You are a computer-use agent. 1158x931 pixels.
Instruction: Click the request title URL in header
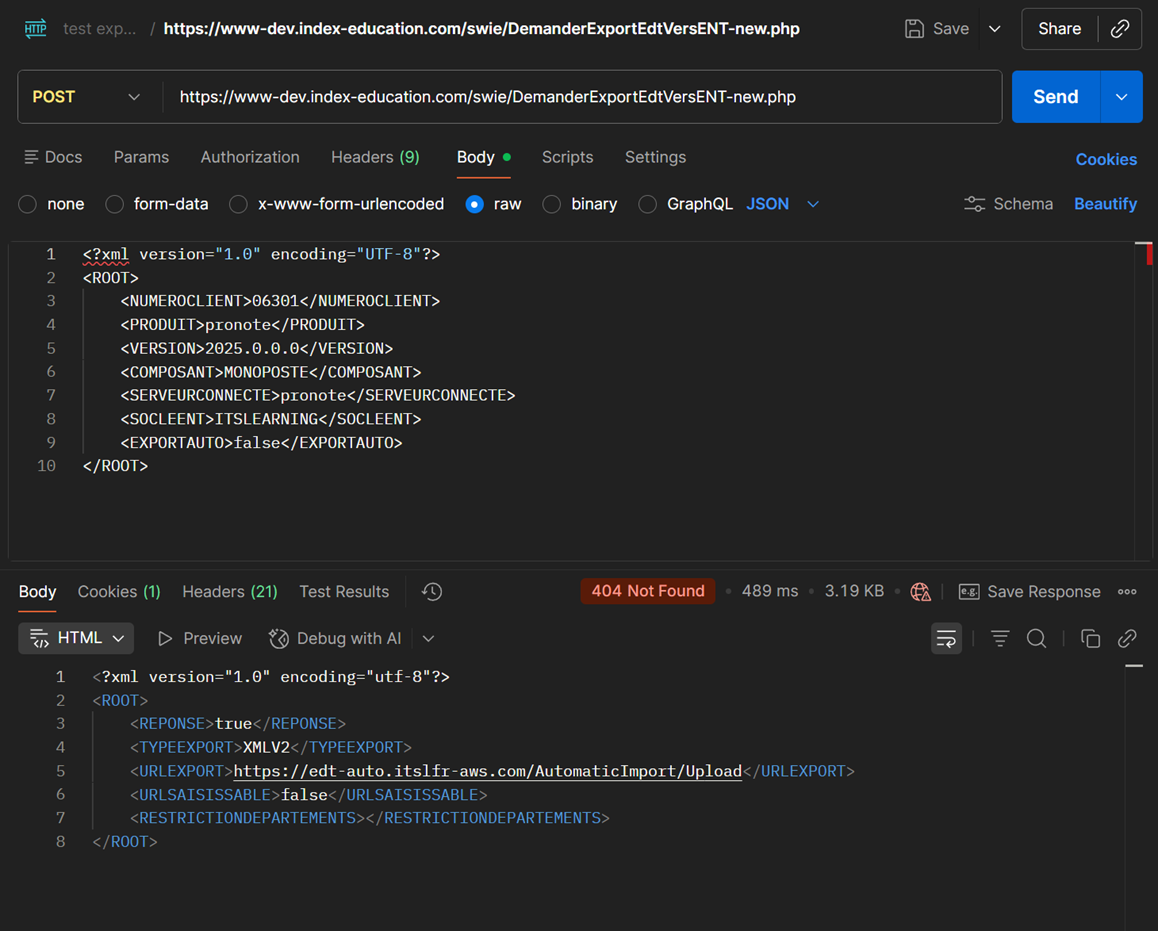(x=482, y=29)
